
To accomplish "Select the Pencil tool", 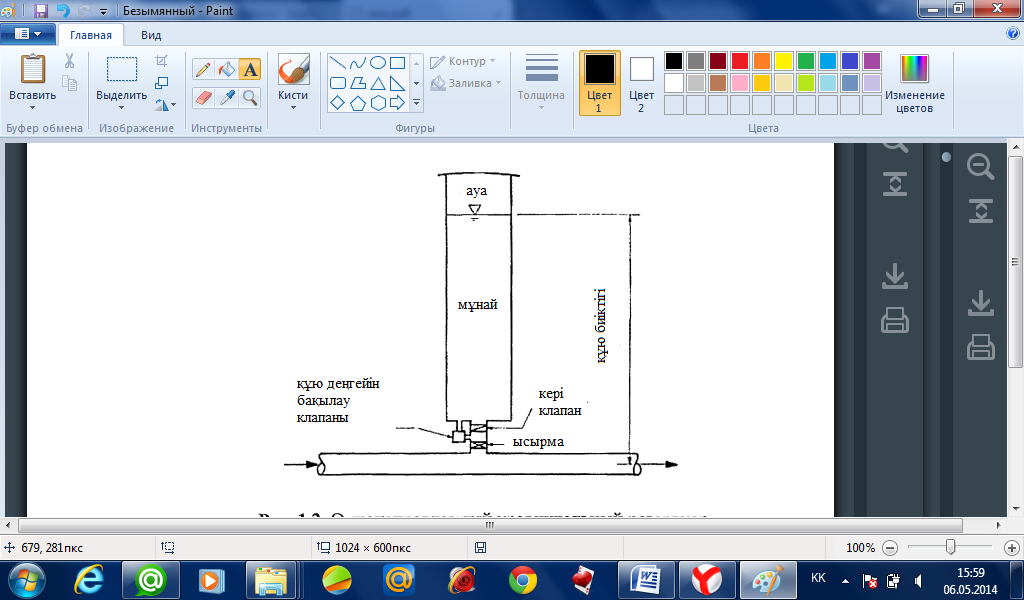I will tap(203, 69).
